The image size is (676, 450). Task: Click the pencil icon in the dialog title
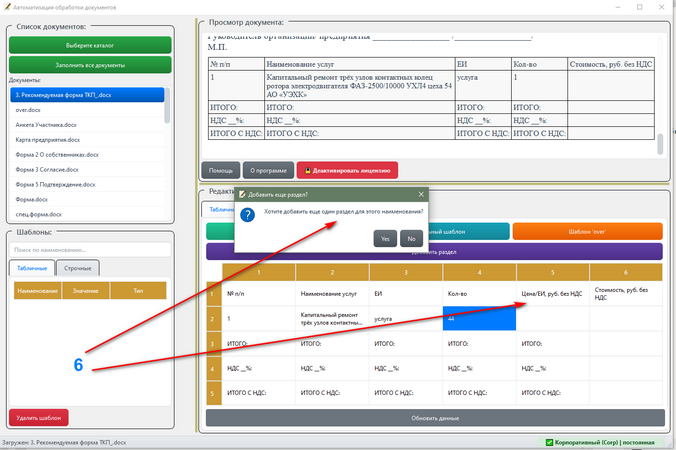[x=242, y=194]
